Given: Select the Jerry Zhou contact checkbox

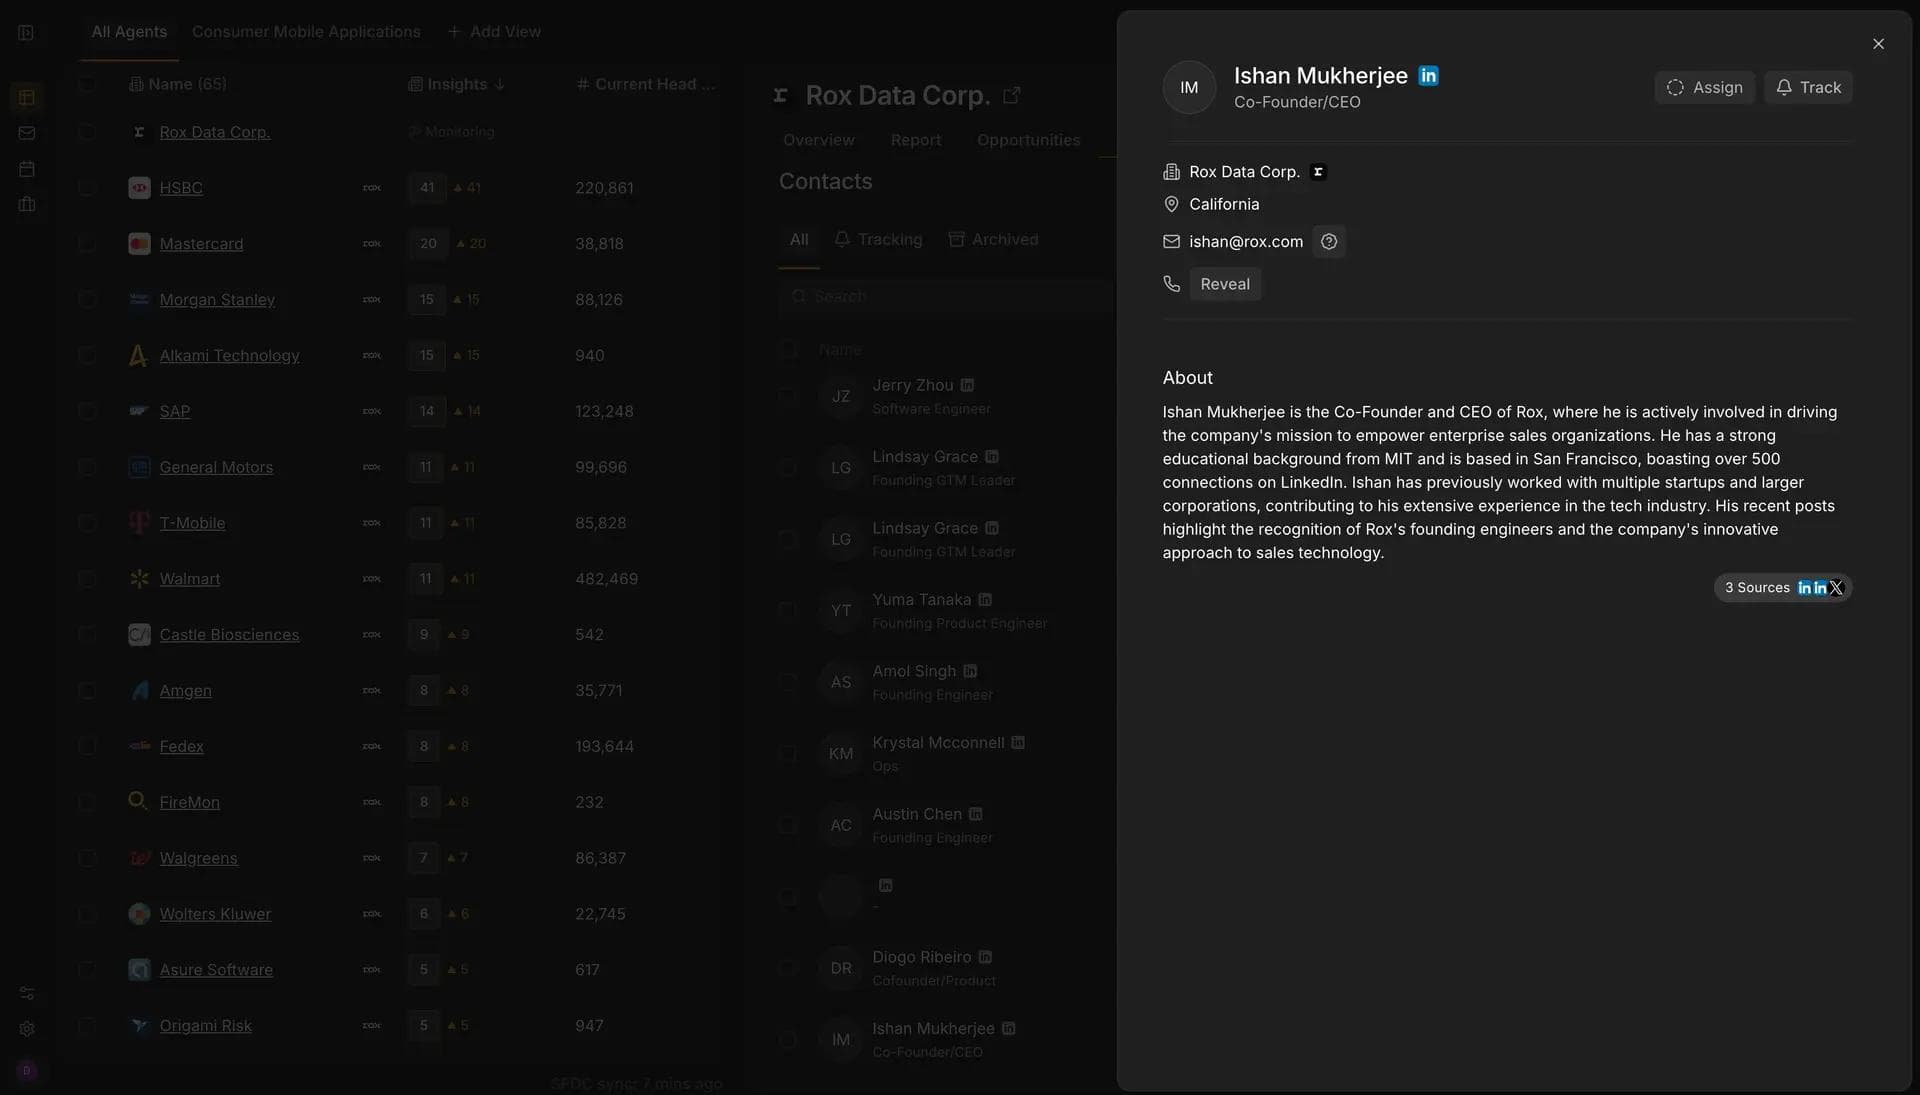Looking at the screenshot, I should click(x=788, y=397).
